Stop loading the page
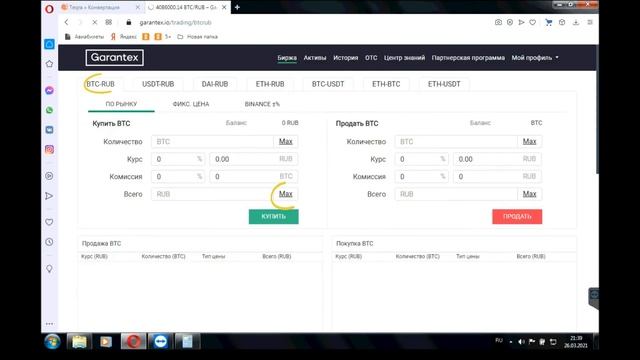640x360 pixels. [x=94, y=22]
